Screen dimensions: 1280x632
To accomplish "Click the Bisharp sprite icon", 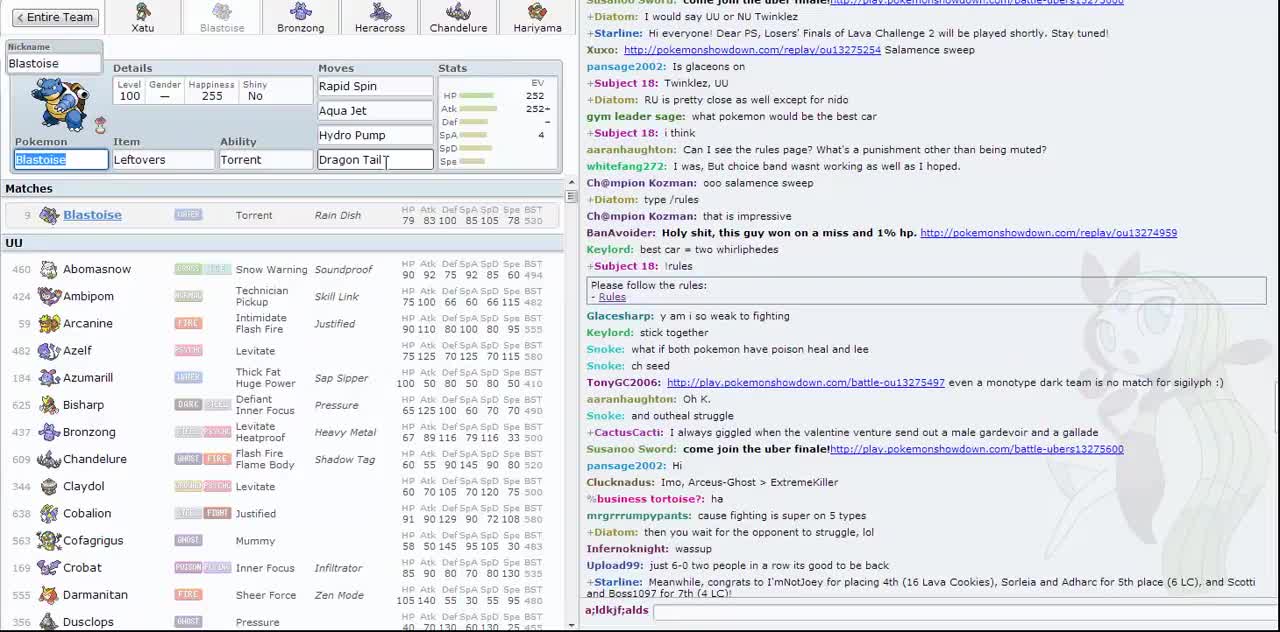I will tap(49, 404).
